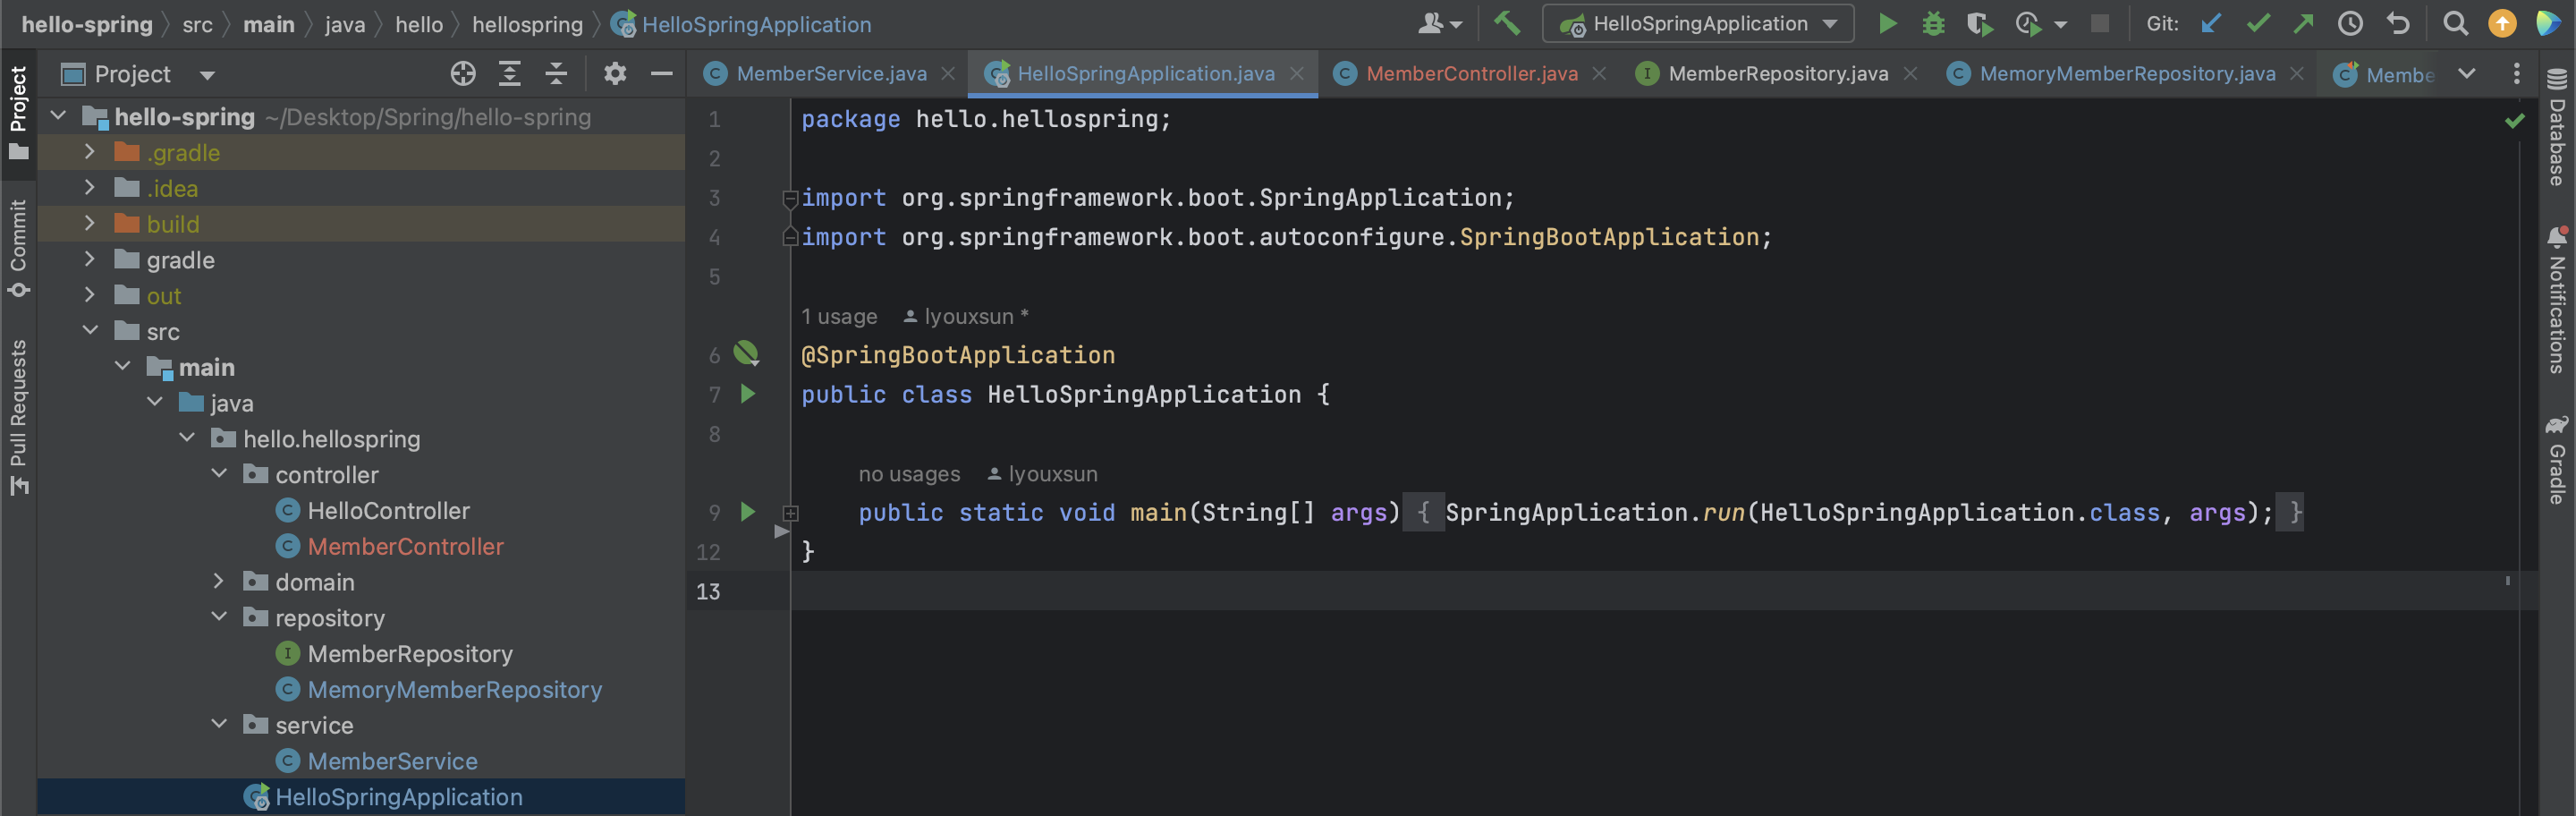The image size is (2576, 816).
Task: Run HelloSpringApplication with green play button
Action: [x=1887, y=23]
